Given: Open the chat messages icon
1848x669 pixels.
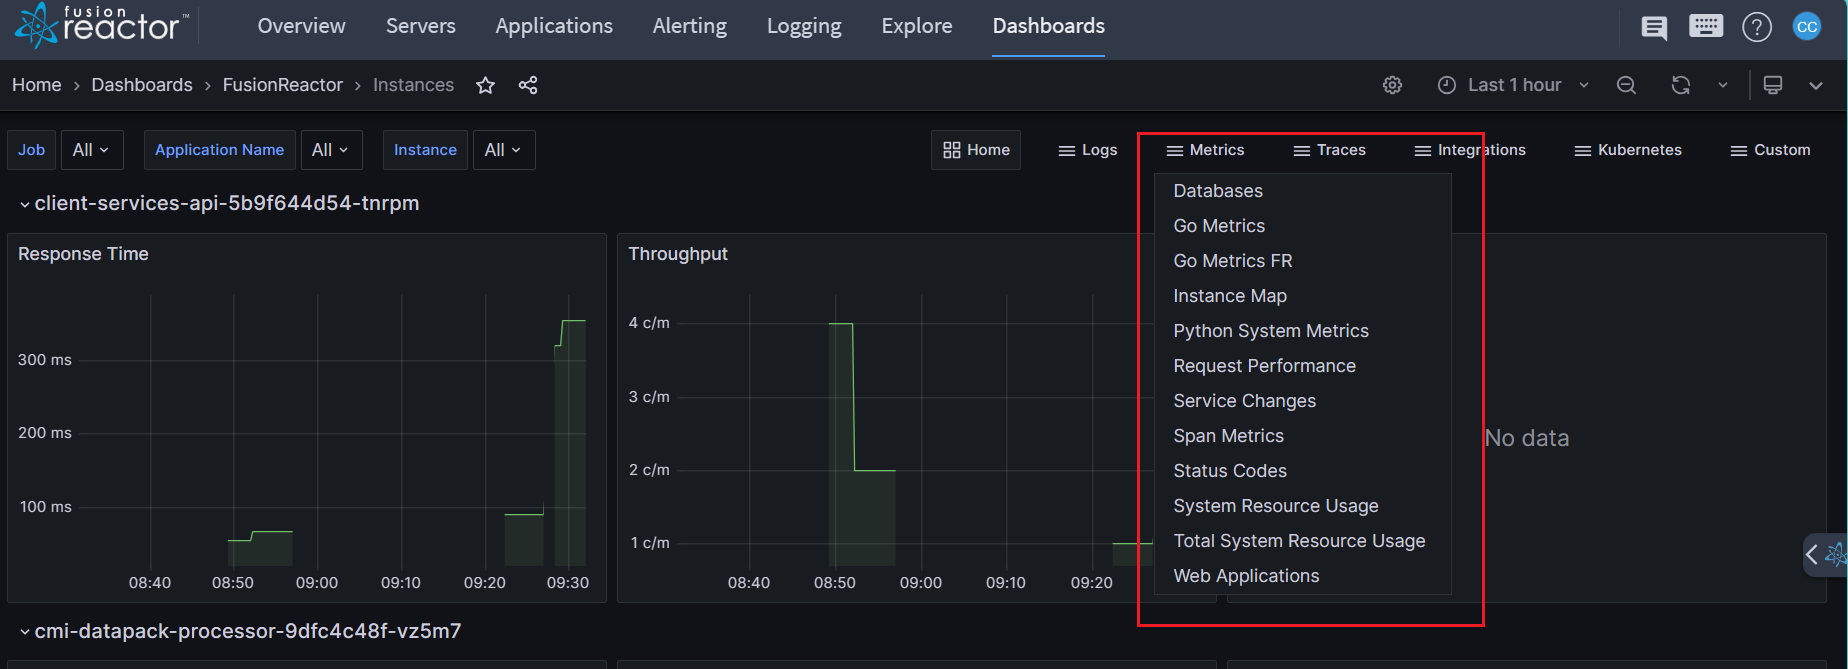Looking at the screenshot, I should point(1654,28).
